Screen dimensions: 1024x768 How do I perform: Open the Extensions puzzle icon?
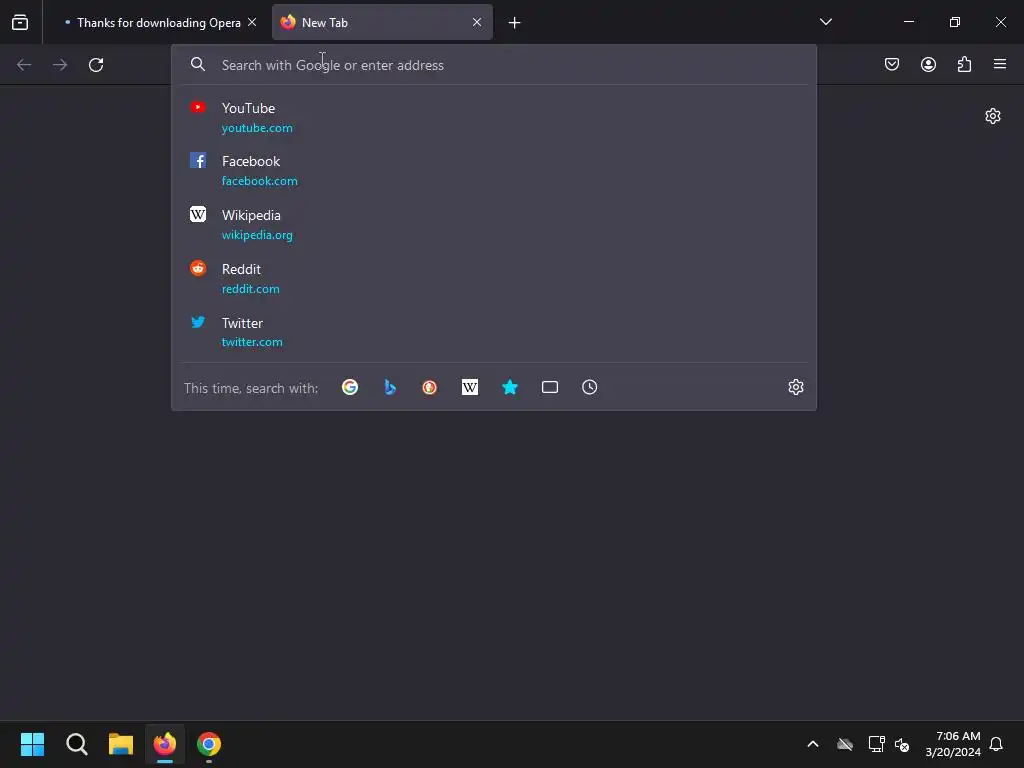964,64
